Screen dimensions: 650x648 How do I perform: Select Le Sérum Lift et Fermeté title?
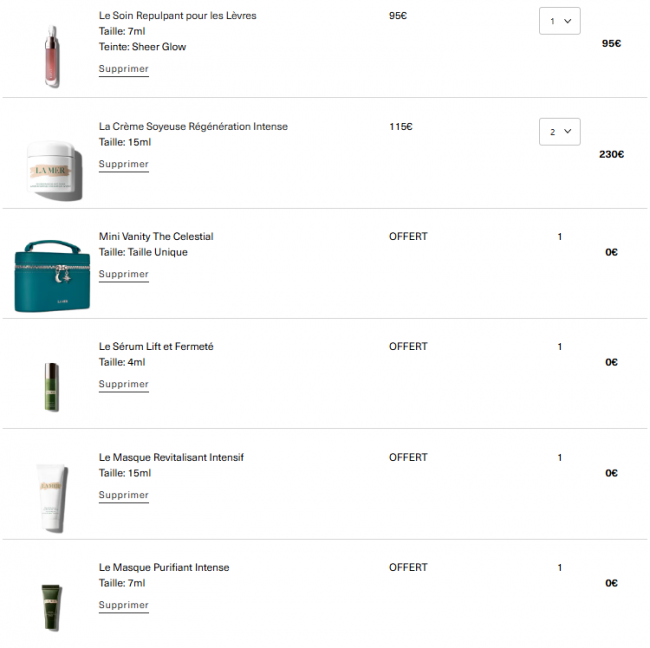[156, 347]
